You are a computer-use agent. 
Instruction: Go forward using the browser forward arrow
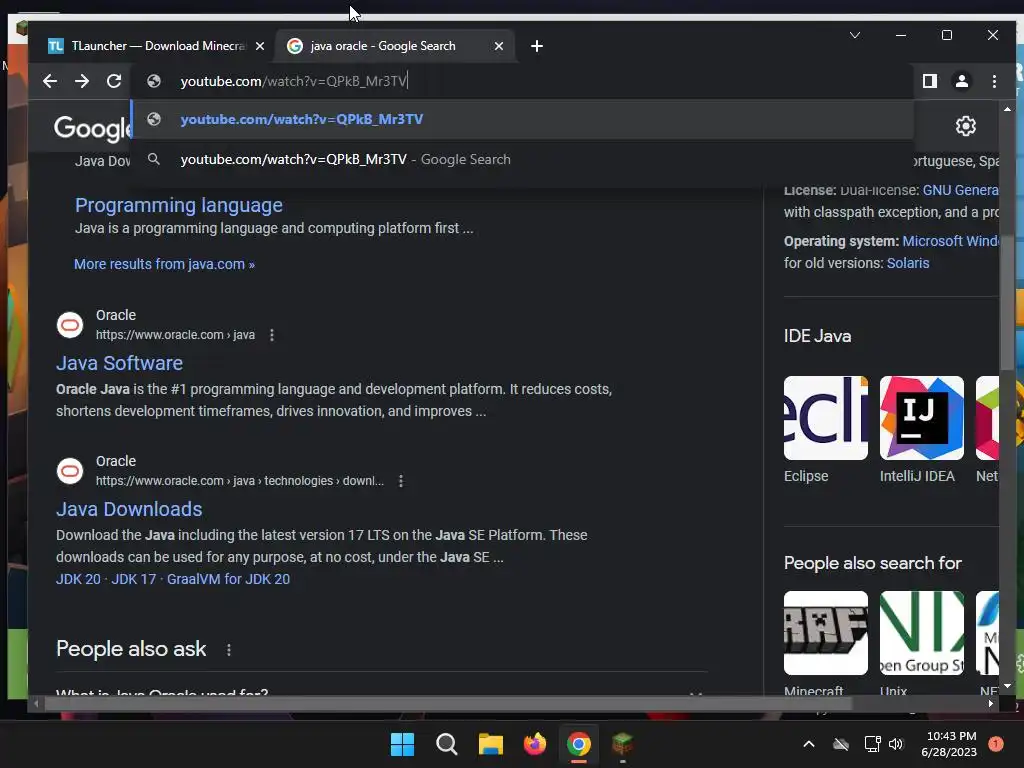point(82,81)
